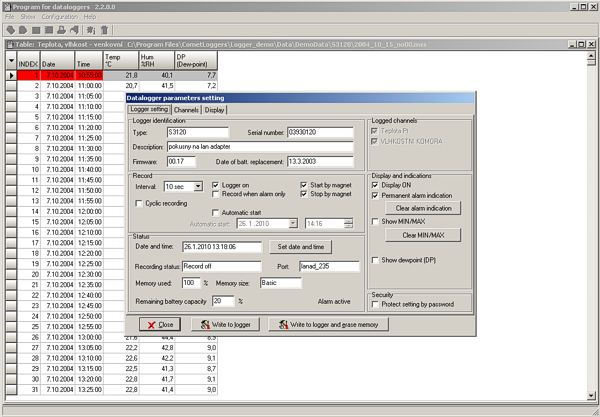
Task: Click the first icon in the toolbar
Action: click(x=10, y=30)
